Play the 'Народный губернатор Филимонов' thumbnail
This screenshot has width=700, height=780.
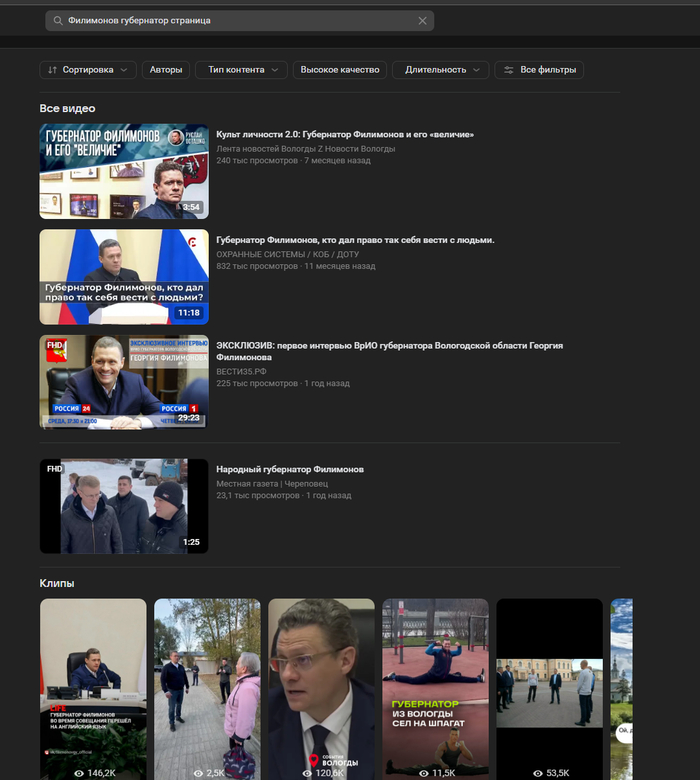tap(124, 506)
